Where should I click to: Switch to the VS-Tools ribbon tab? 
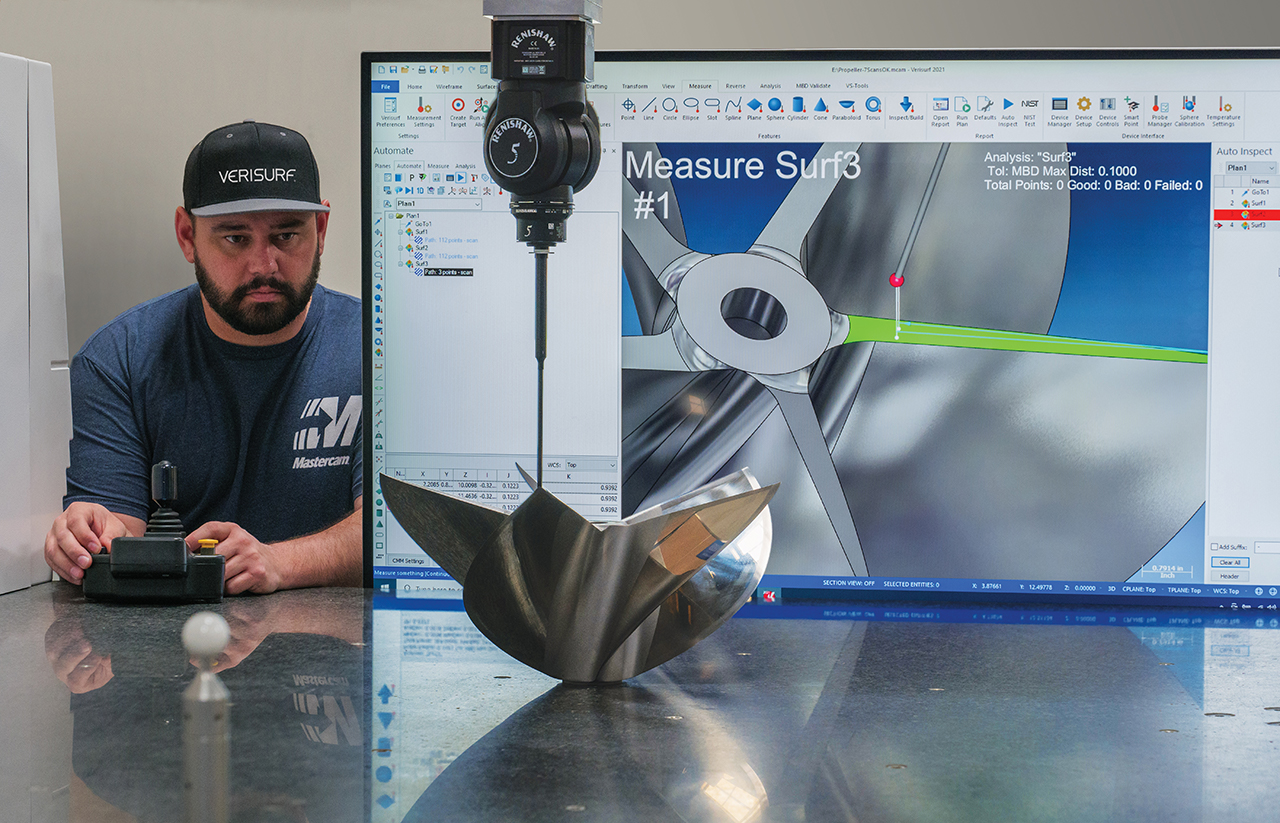point(857,86)
